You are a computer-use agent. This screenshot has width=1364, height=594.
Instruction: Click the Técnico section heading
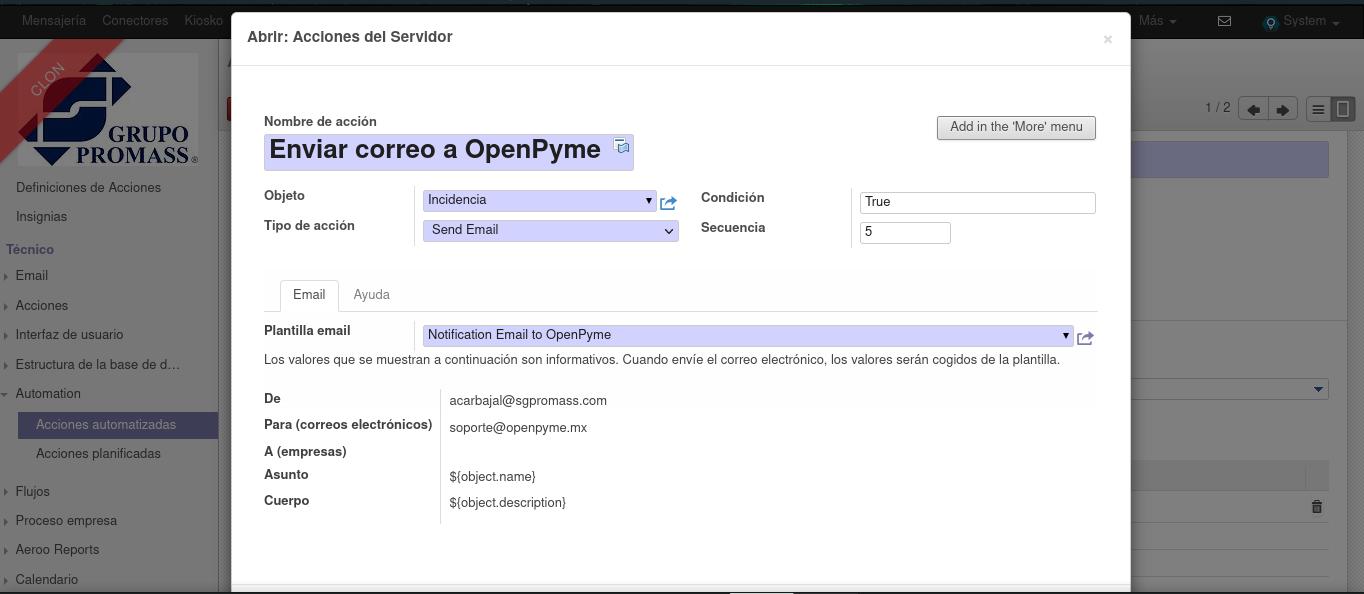click(30, 249)
